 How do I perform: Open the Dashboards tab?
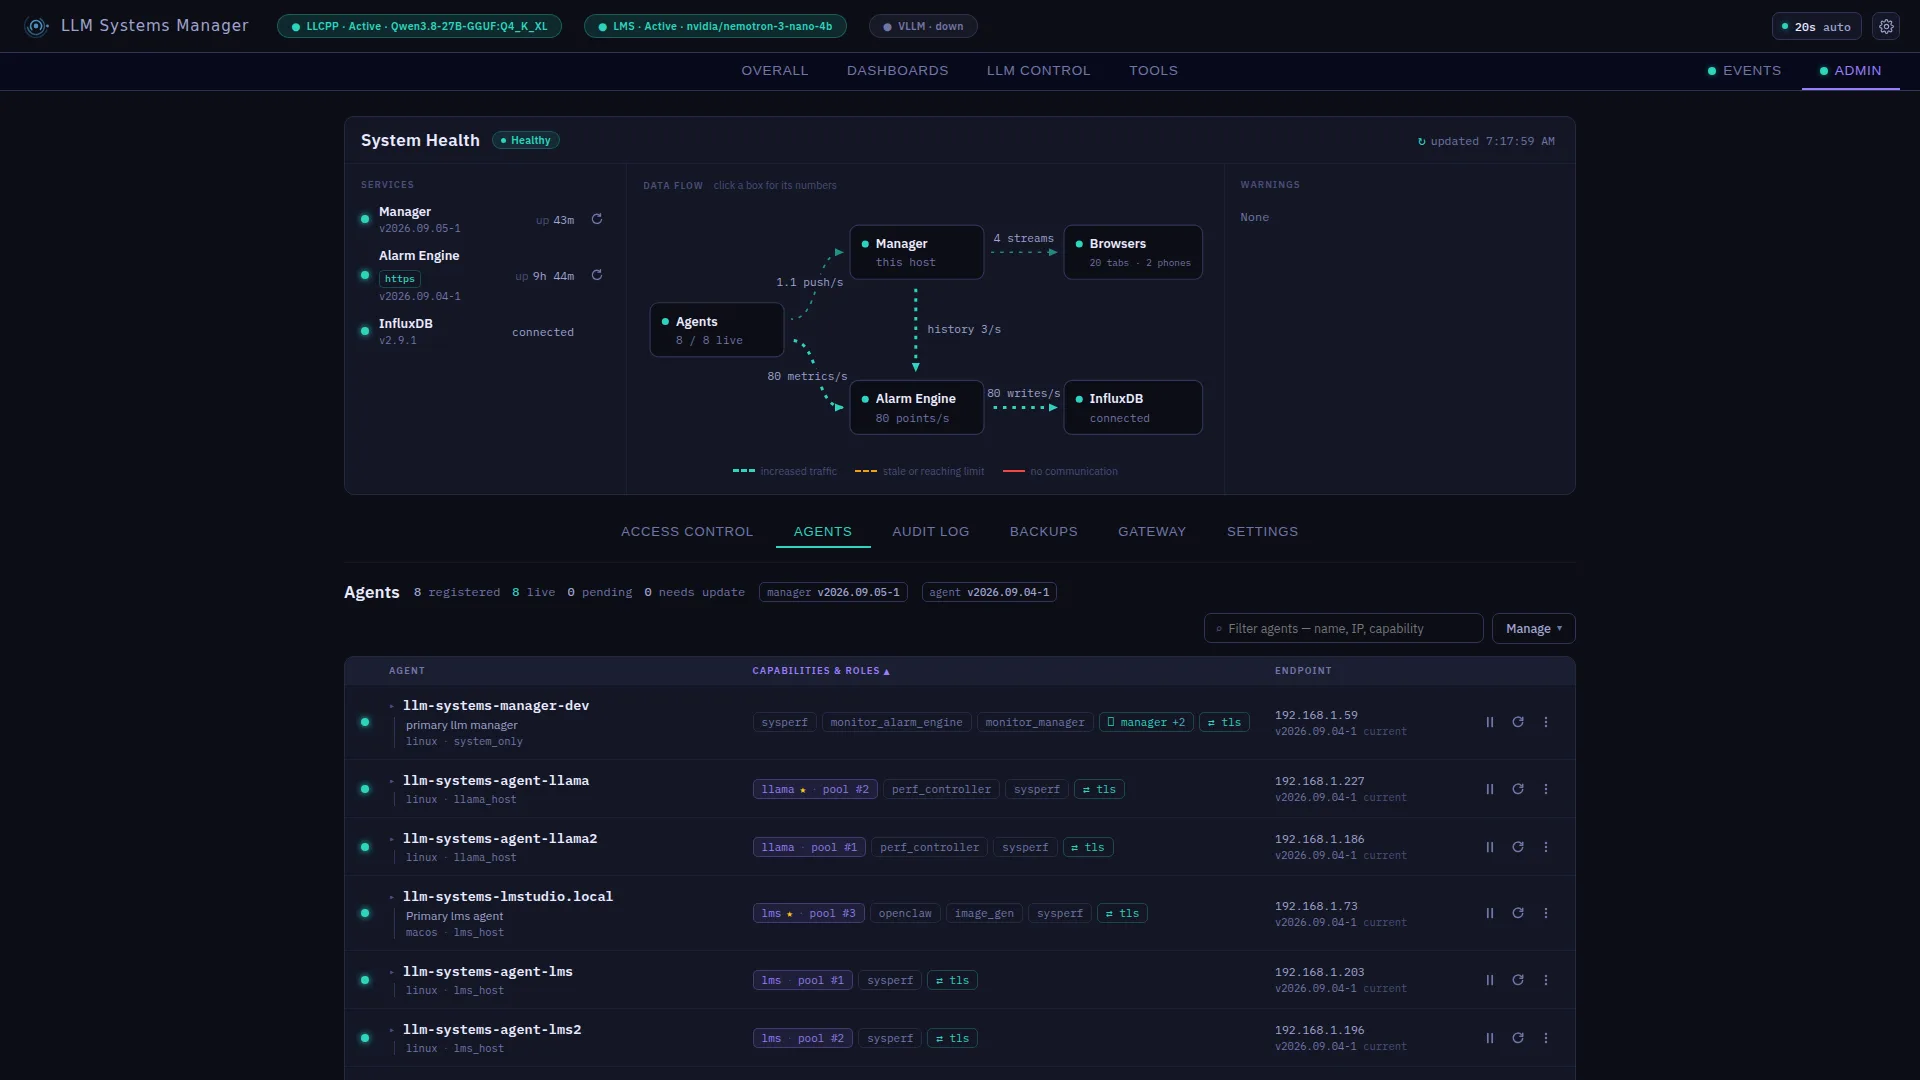tap(897, 71)
